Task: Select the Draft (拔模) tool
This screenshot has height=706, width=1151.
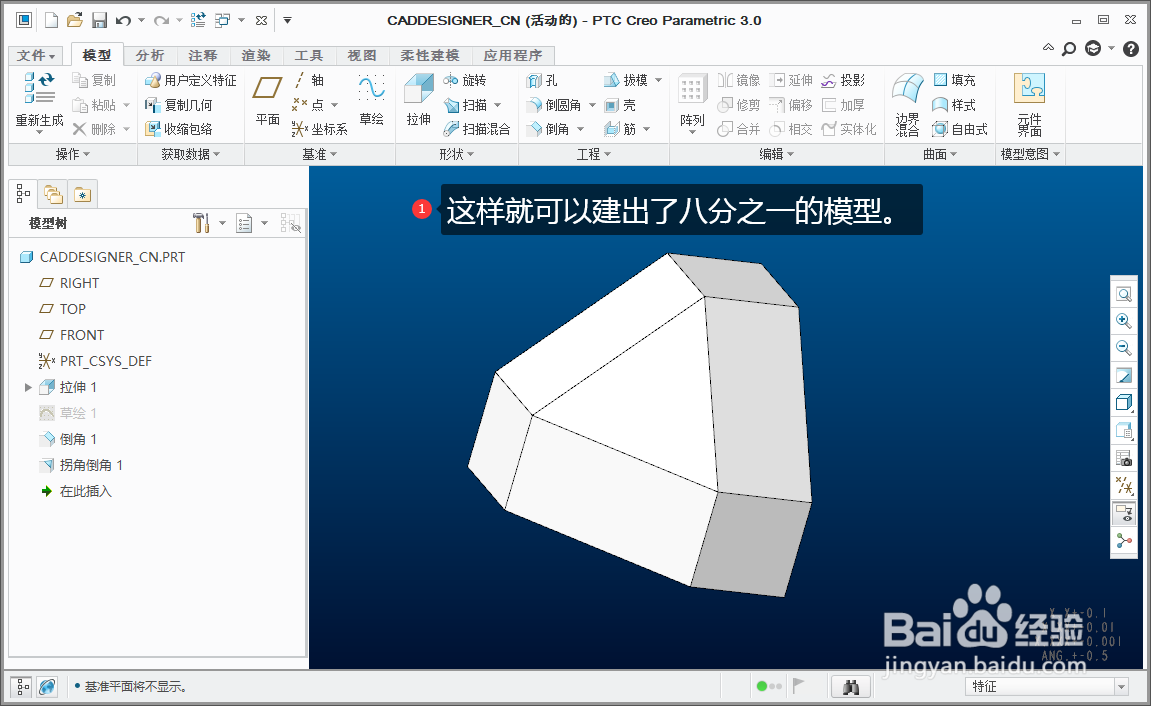Action: click(626, 80)
